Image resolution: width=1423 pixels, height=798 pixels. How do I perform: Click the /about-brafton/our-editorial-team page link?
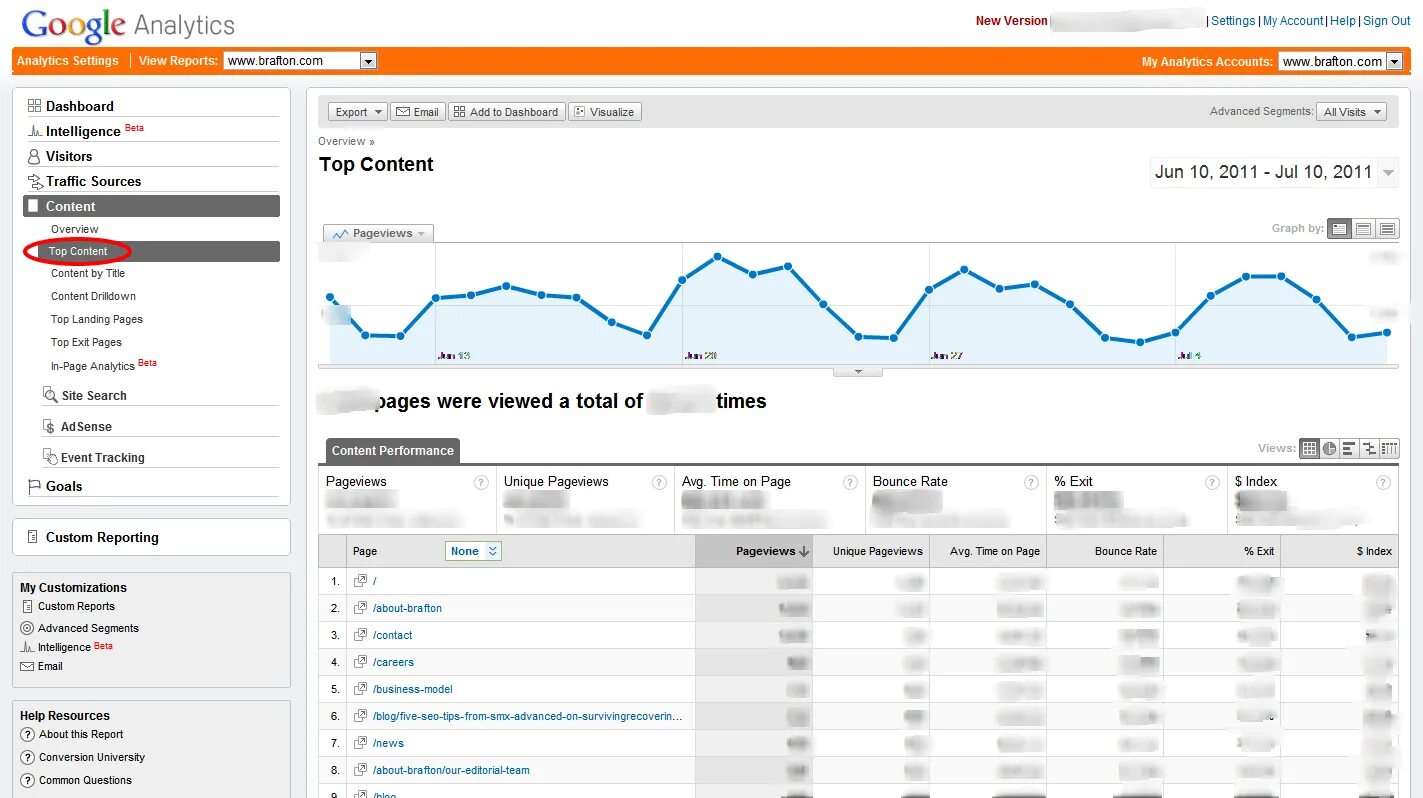coord(451,770)
